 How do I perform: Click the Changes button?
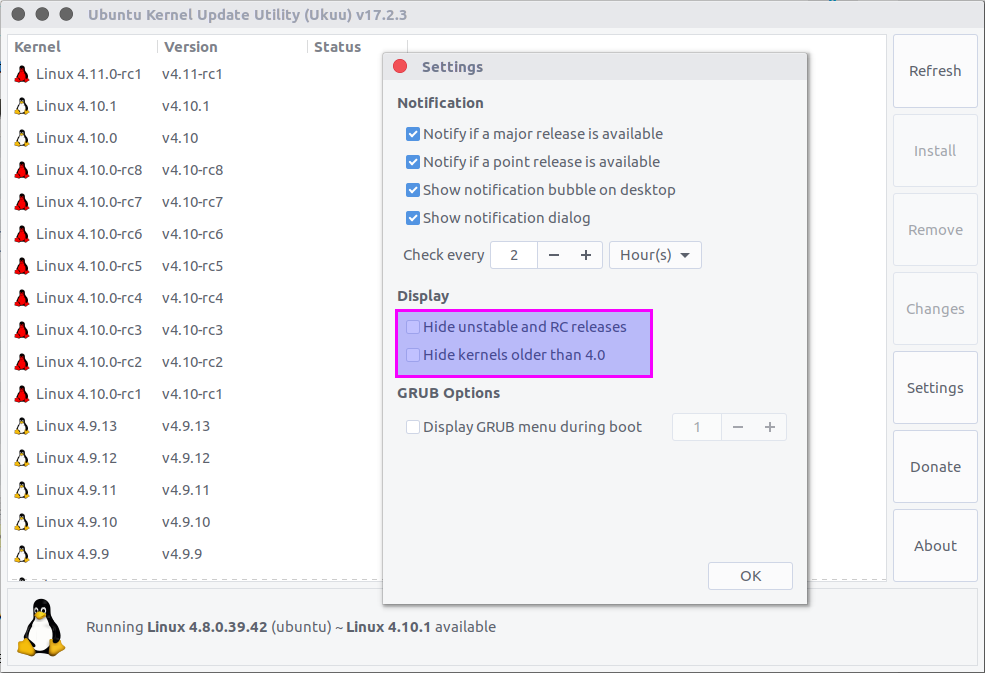coord(935,309)
